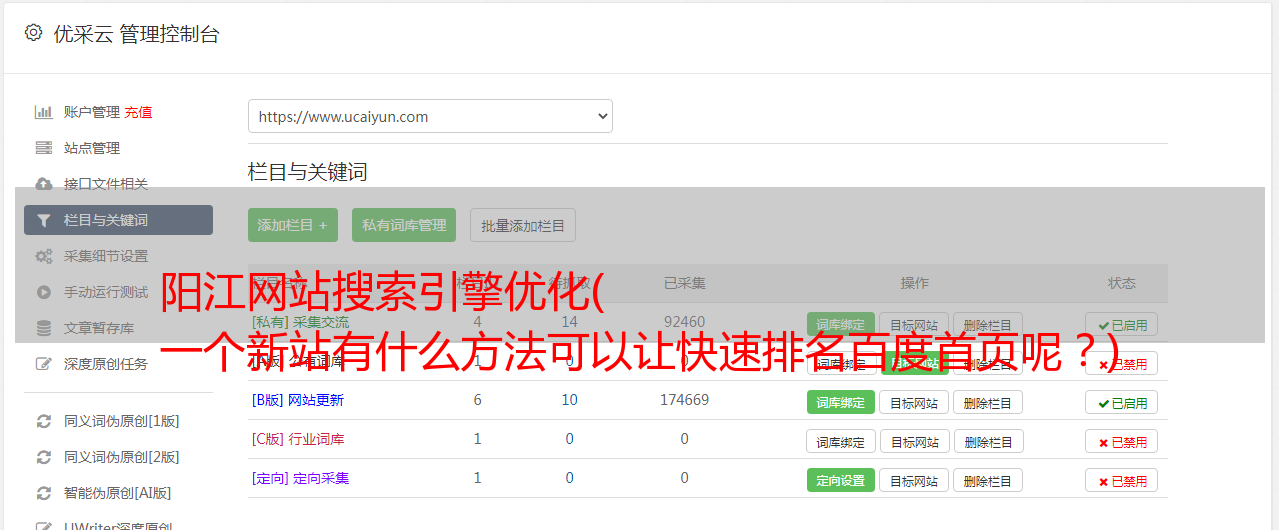This screenshot has width=1279, height=530.
Task: Click the 92460 collected count cell
Action: click(x=684, y=322)
